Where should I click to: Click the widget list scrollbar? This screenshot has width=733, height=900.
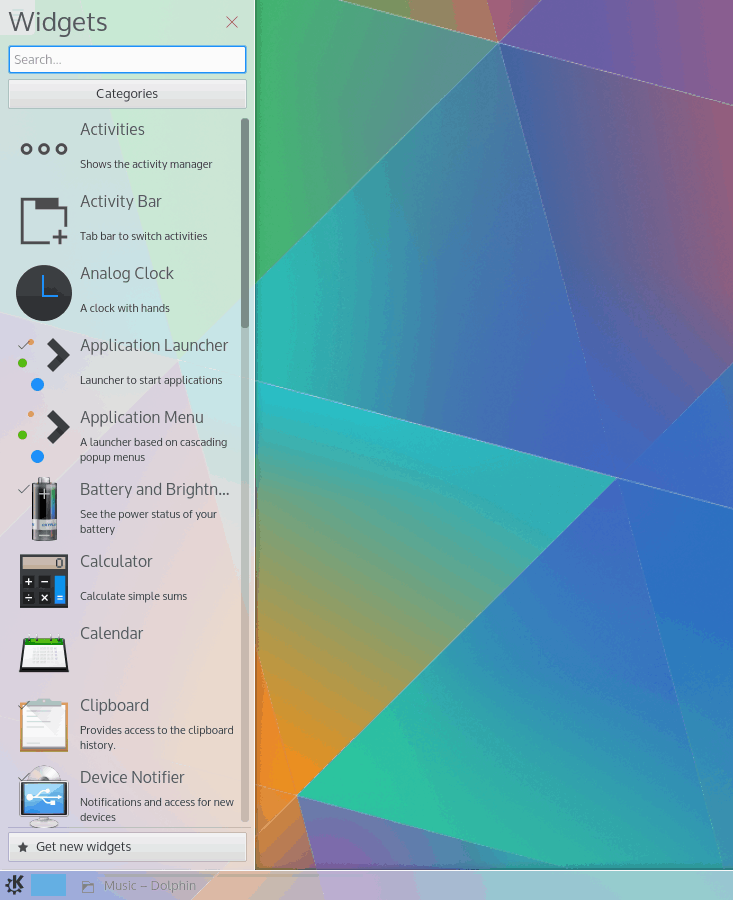point(245,223)
